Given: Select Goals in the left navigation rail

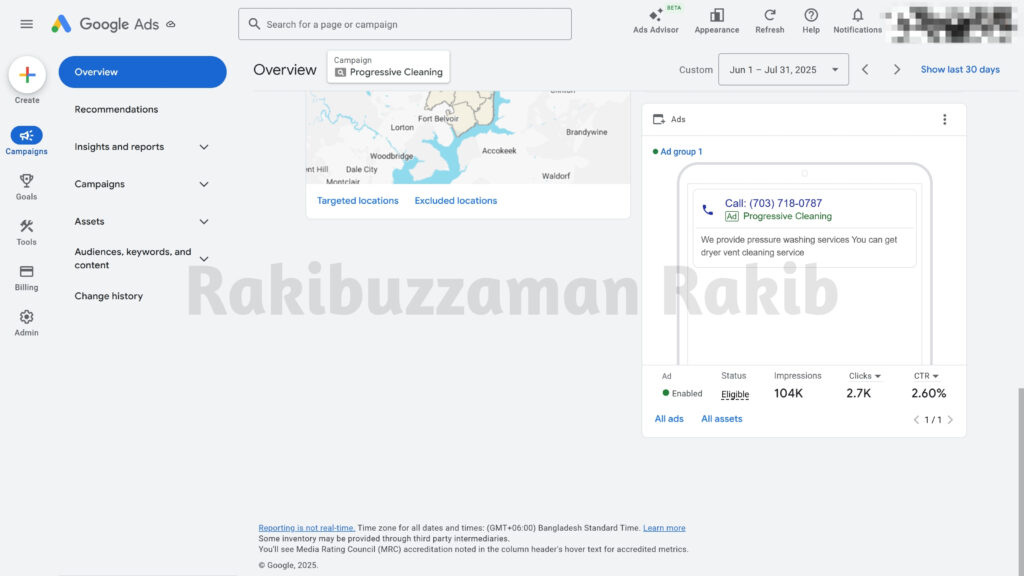Looking at the screenshot, I should point(26,184).
